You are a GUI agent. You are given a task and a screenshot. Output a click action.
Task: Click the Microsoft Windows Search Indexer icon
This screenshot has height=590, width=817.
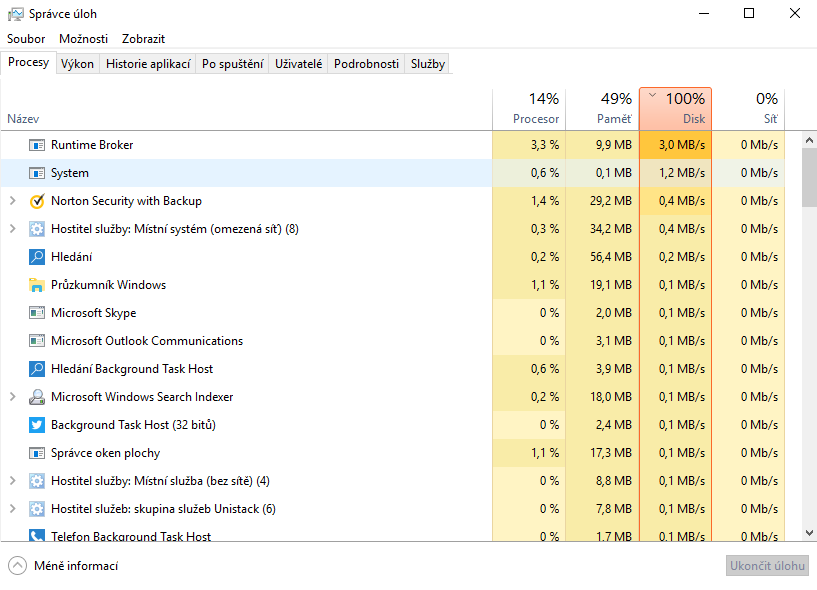(x=37, y=397)
